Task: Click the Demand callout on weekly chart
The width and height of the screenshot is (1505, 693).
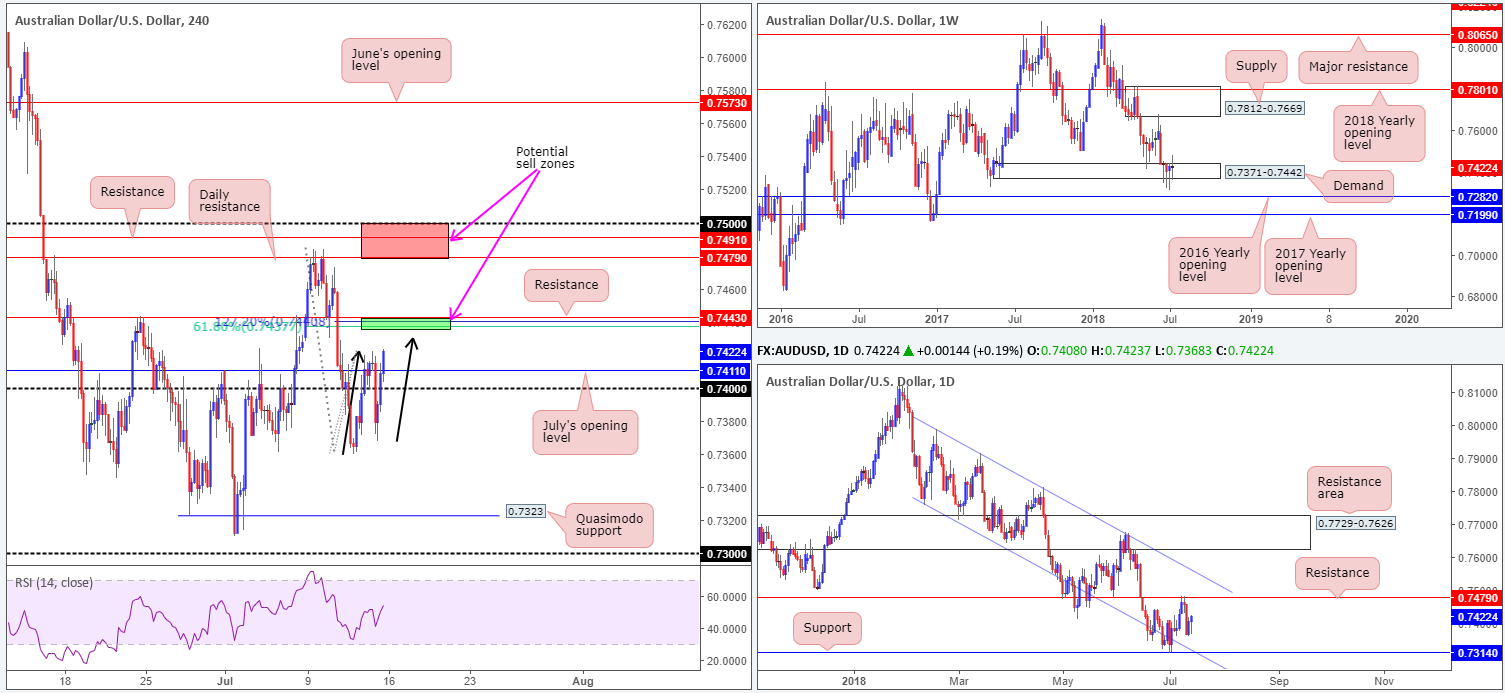Action: pos(1357,185)
